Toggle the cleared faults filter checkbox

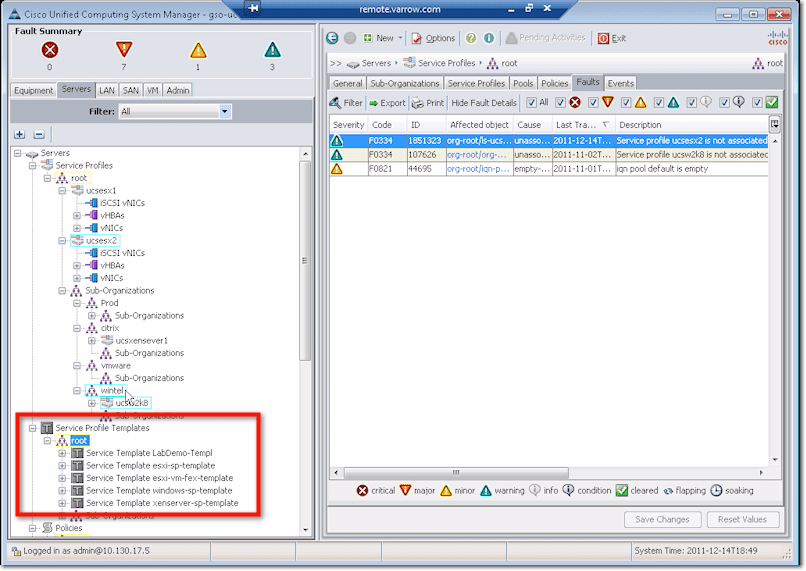[757, 103]
